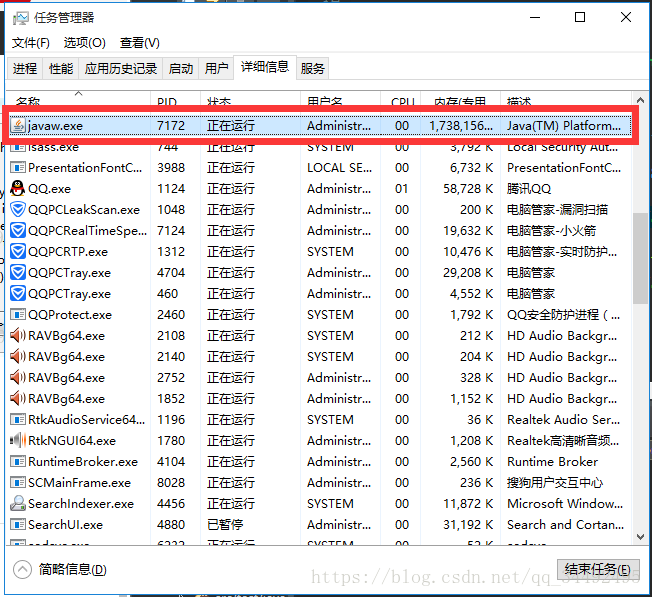652x597 pixels.
Task: Click the 31,192 K memory value
Action: coord(468,525)
